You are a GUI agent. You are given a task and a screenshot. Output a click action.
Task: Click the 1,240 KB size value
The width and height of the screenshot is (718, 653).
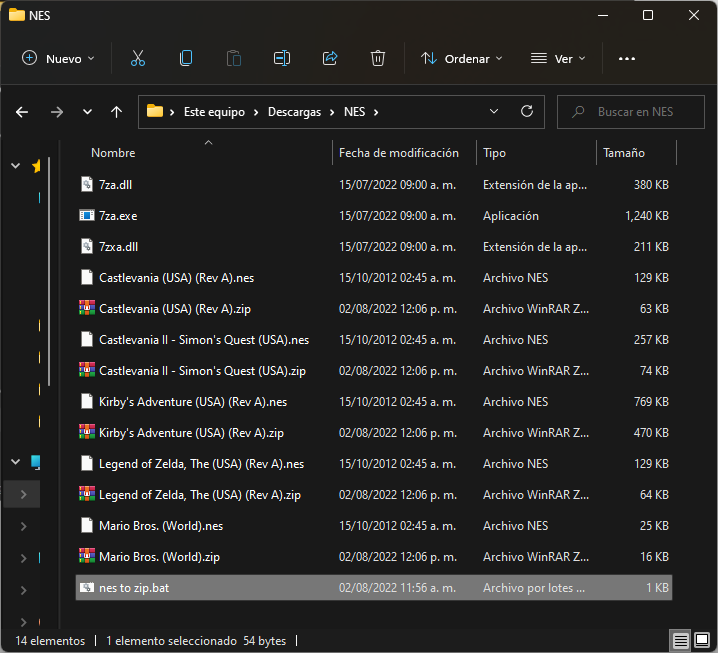[647, 215]
